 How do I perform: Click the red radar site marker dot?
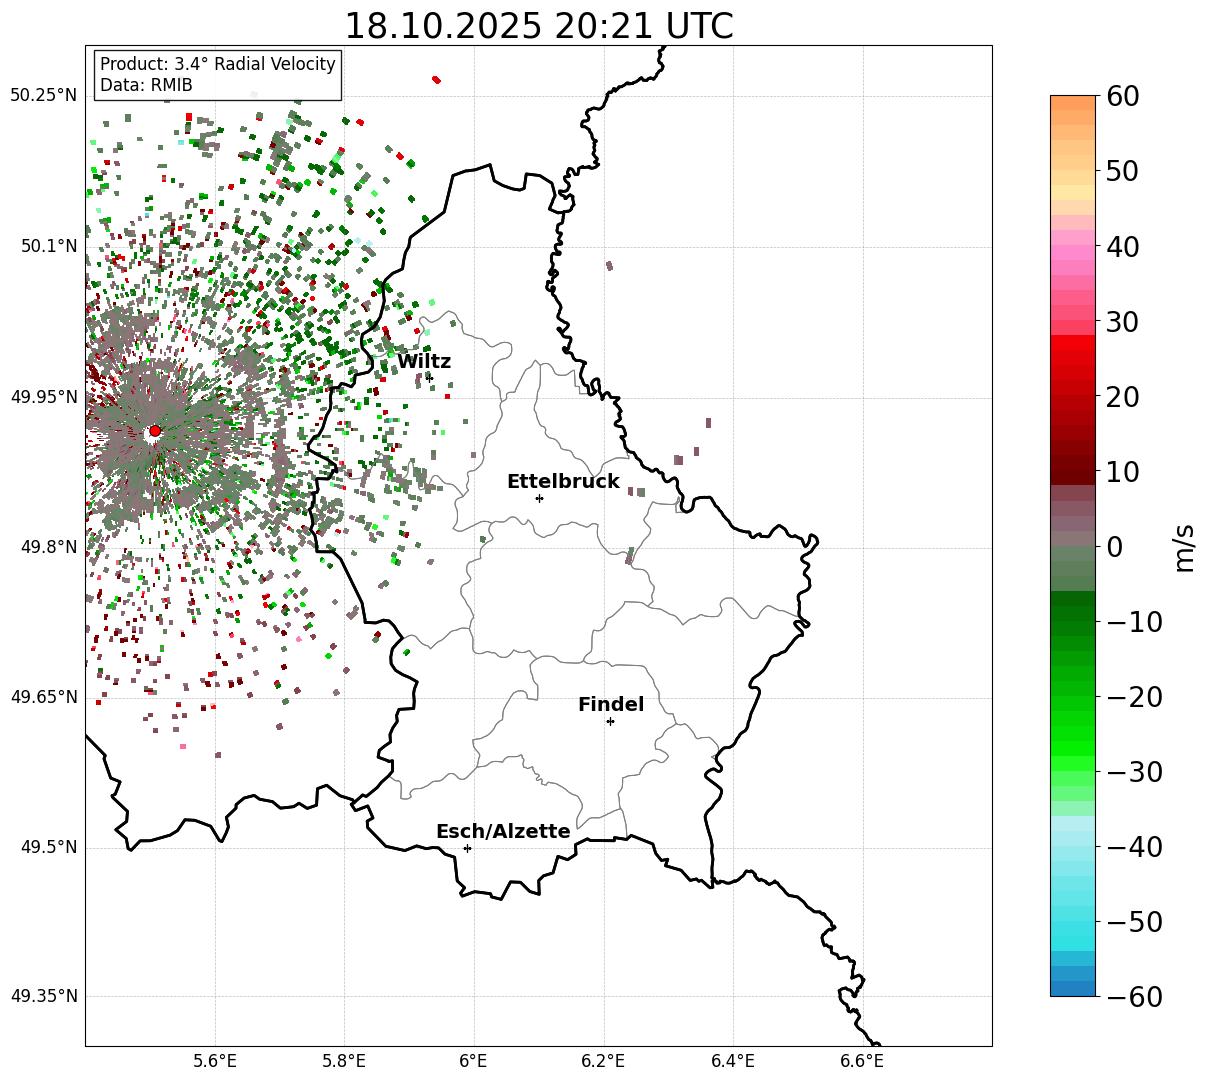[x=154, y=431]
